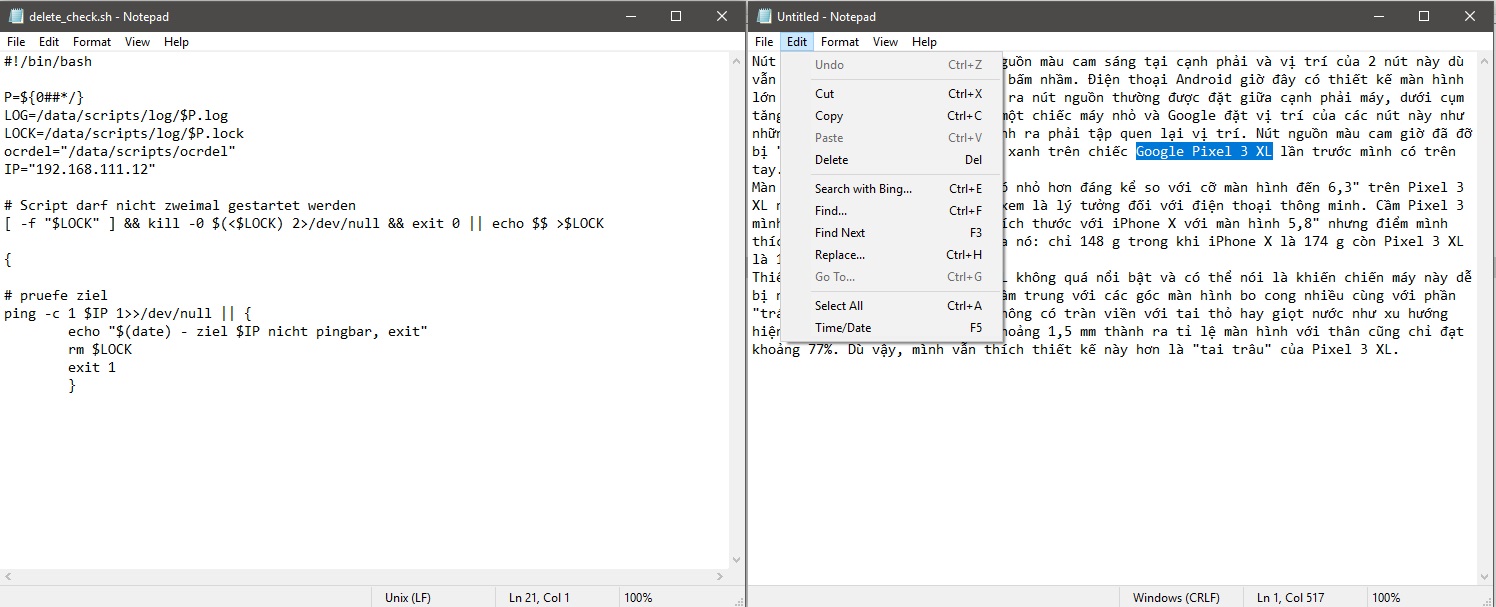This screenshot has width=1496, height=607.
Task: Click the Untitled Notepad title bar icon
Action: tap(764, 16)
